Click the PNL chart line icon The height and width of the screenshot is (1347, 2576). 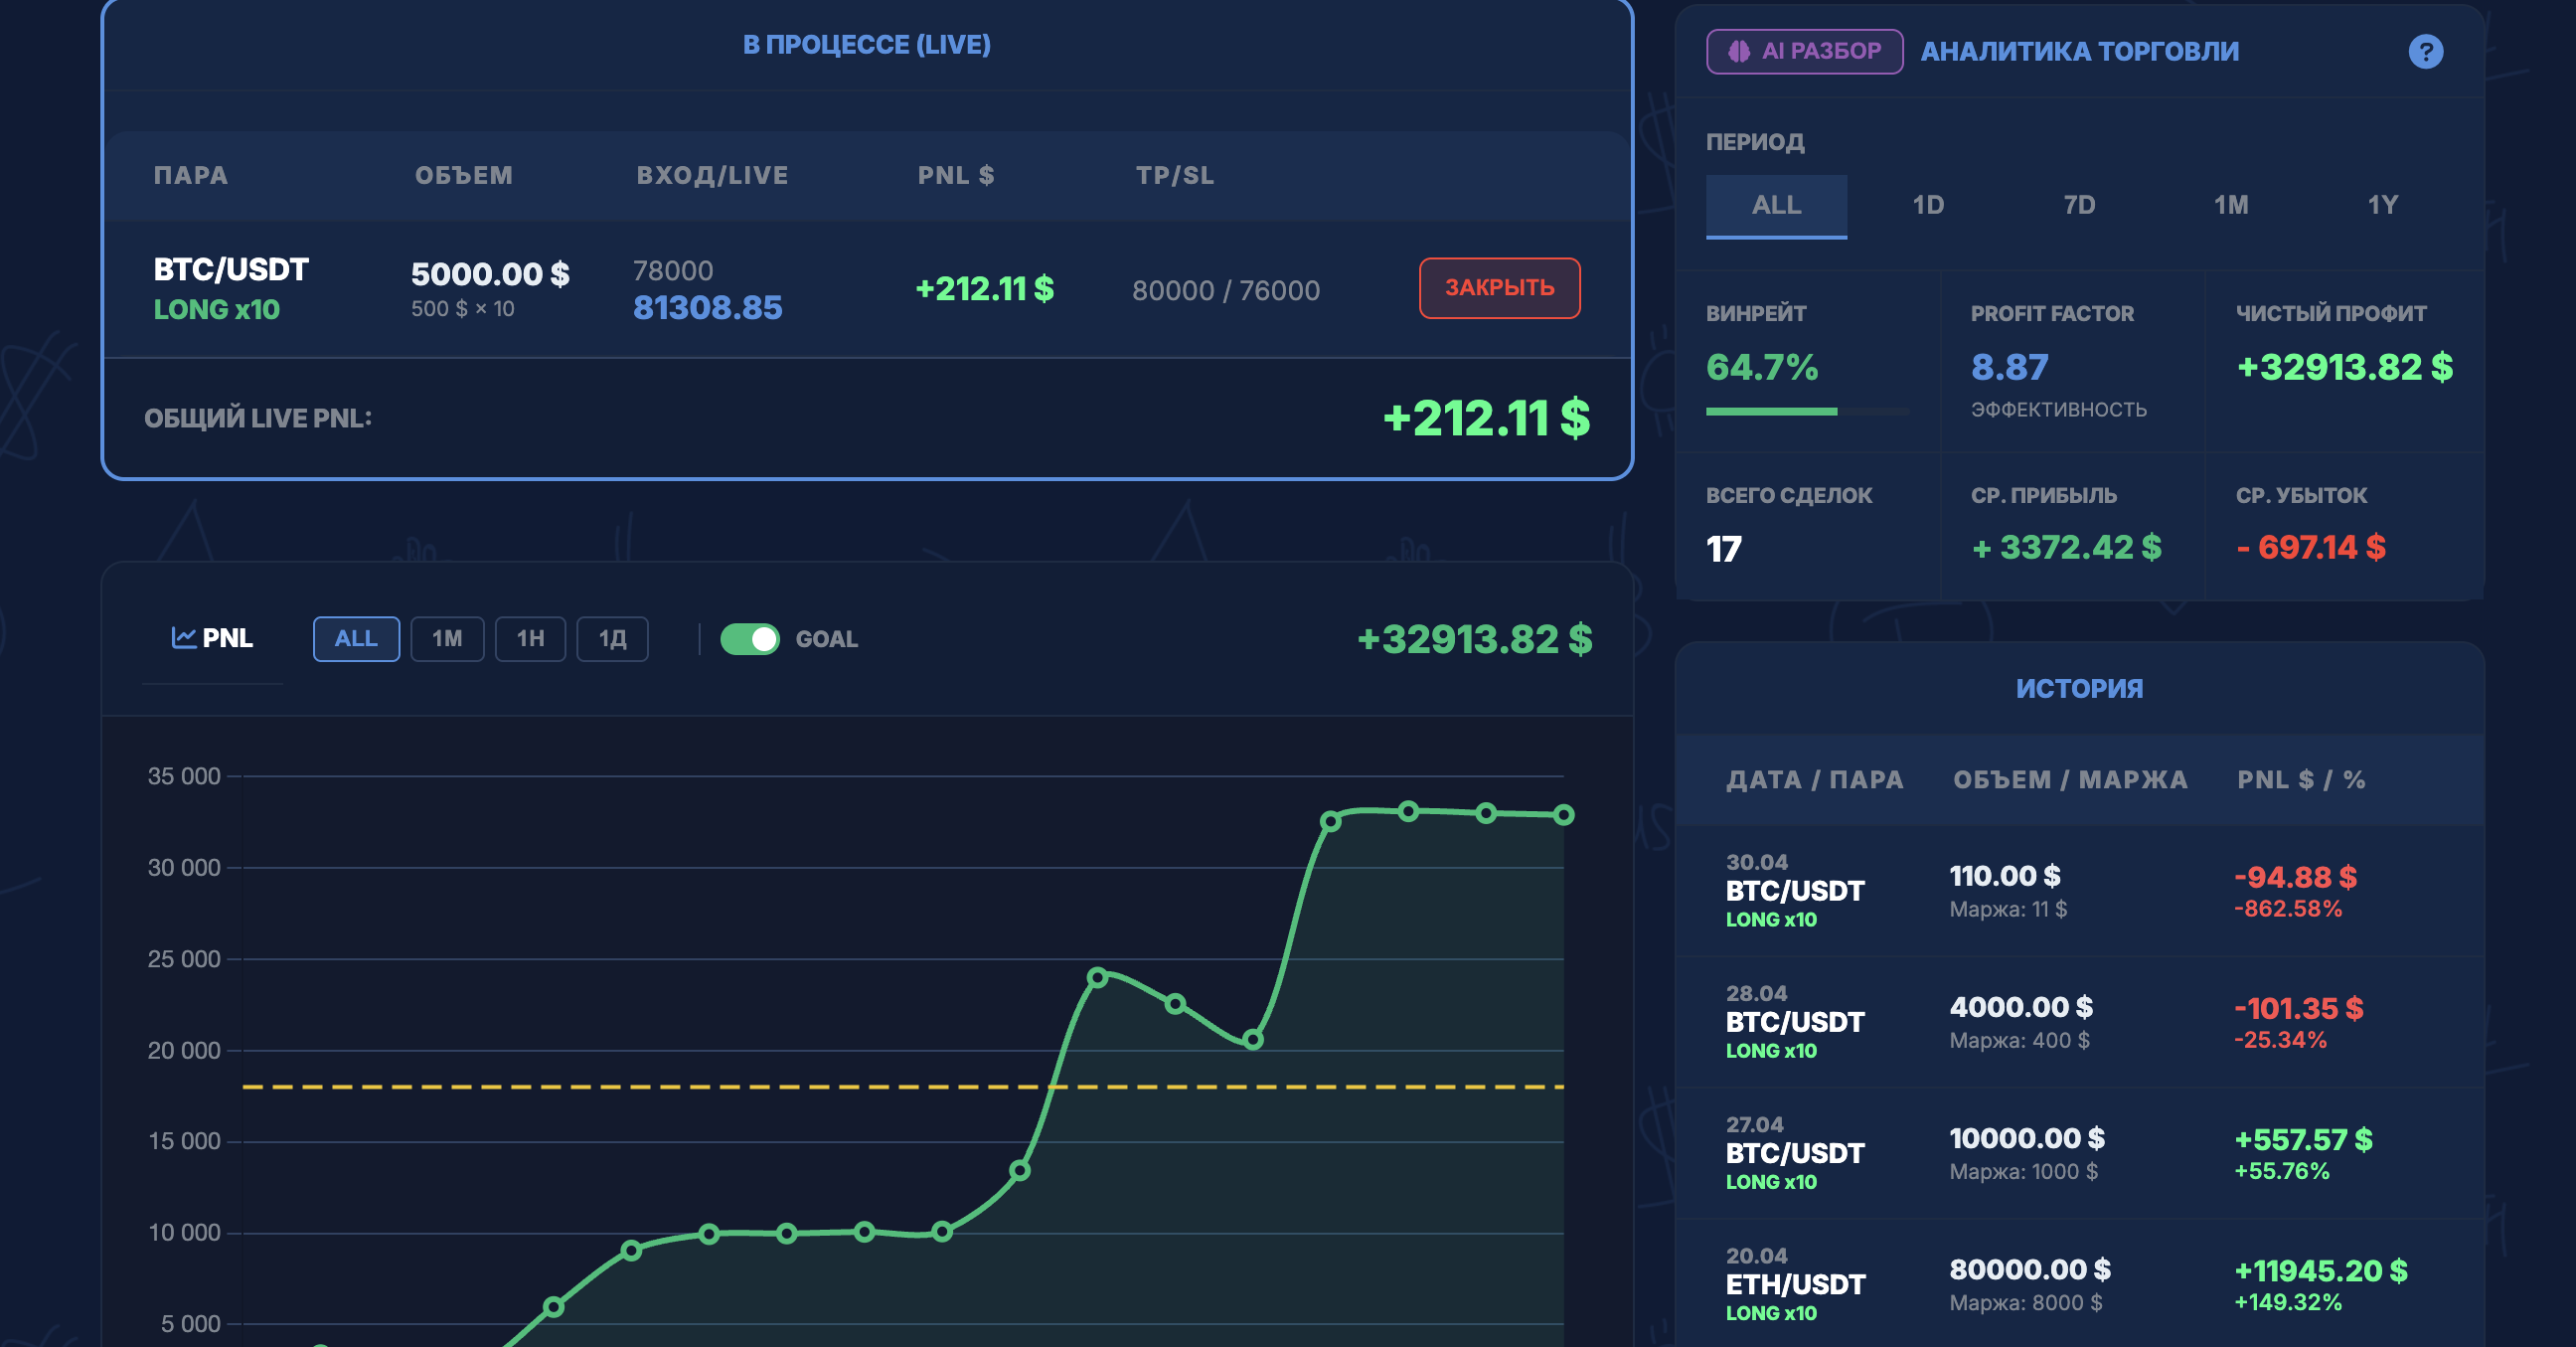click(x=183, y=637)
